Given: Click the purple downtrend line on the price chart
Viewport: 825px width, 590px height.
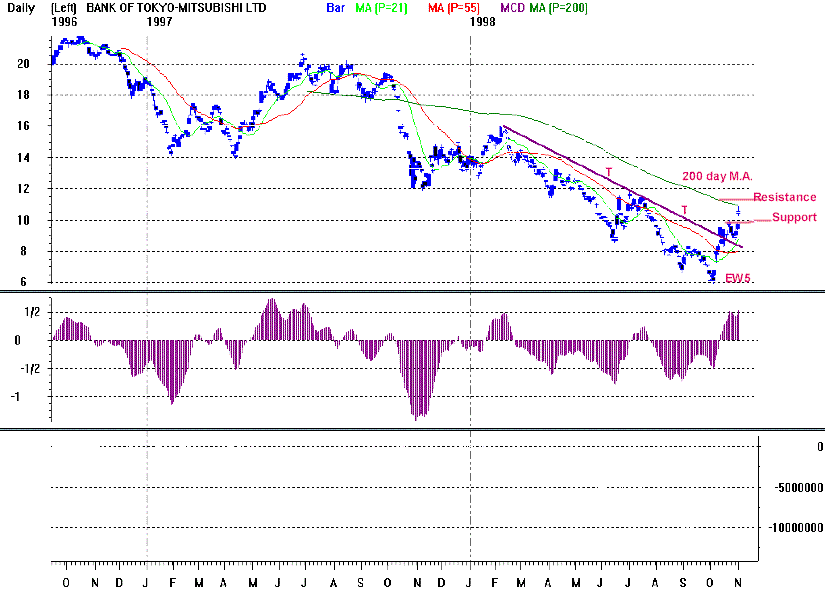Looking at the screenshot, I should coord(623,186).
